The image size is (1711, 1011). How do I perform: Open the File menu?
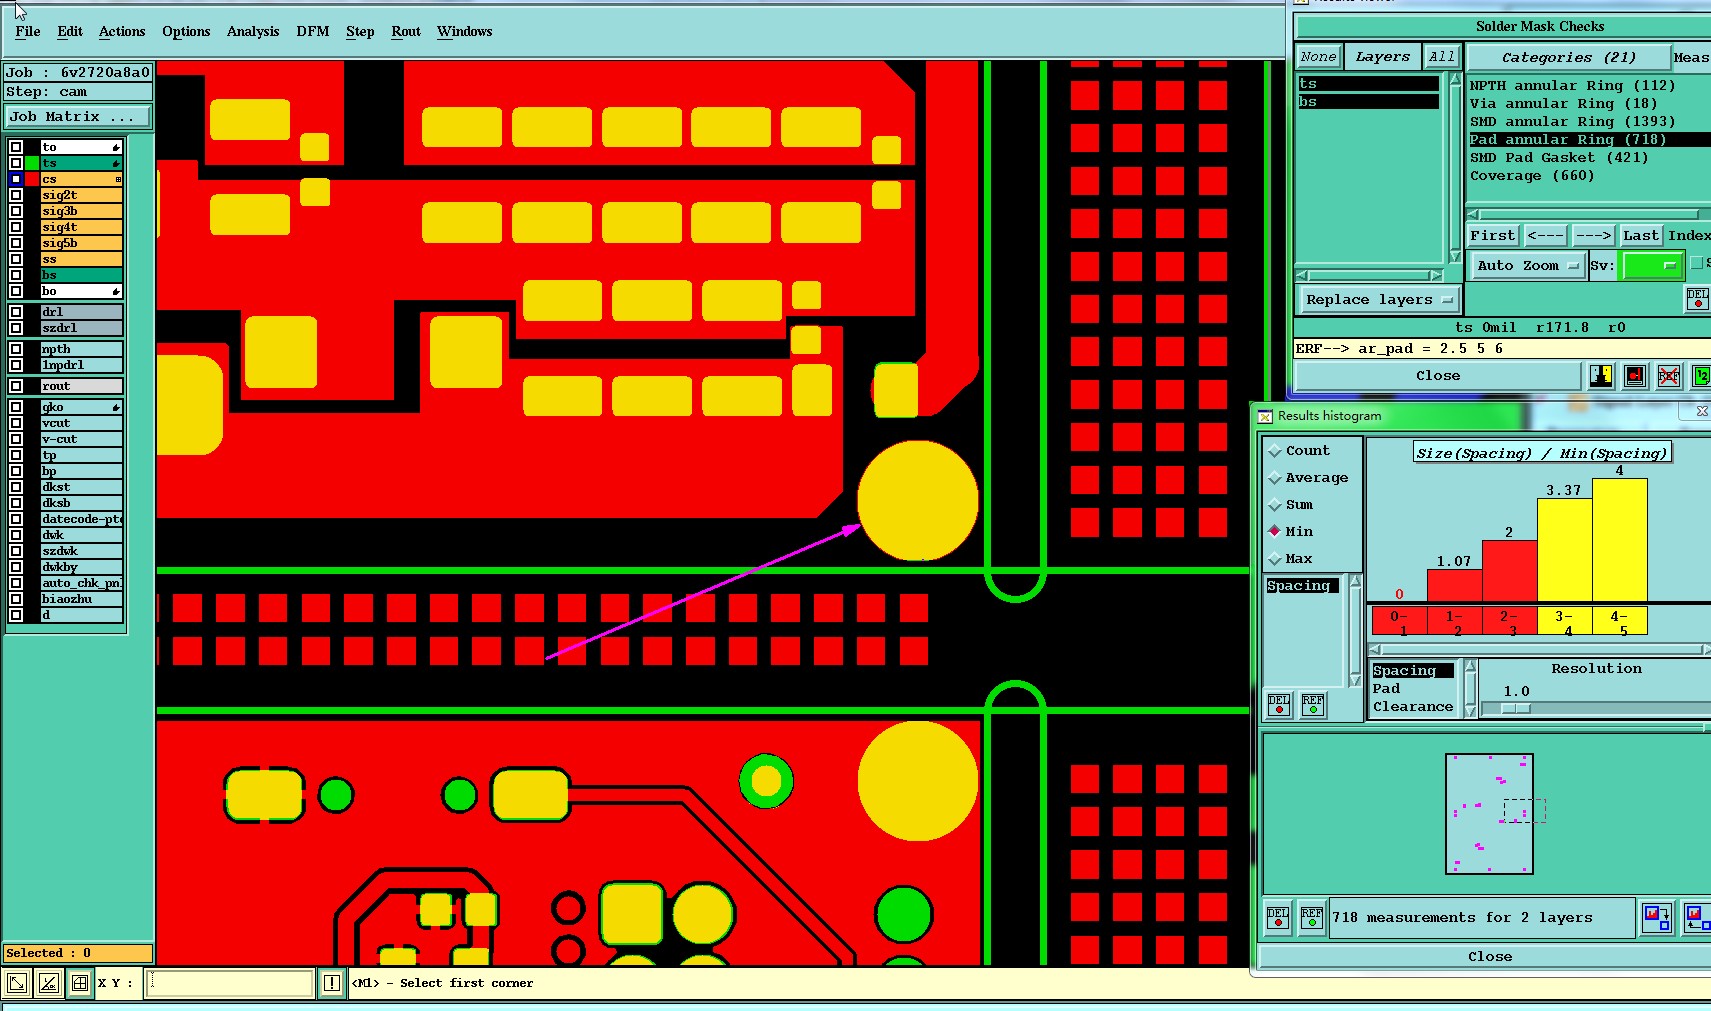[x=28, y=32]
